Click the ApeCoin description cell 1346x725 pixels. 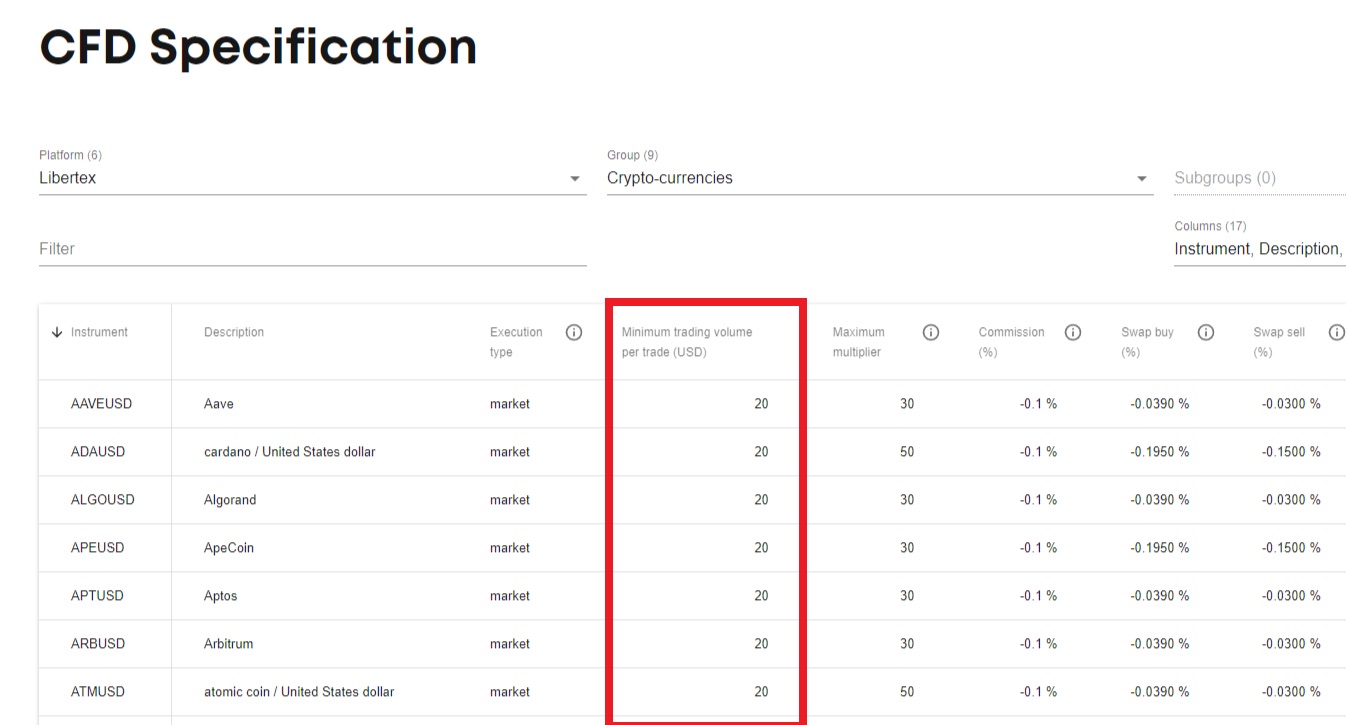click(229, 548)
